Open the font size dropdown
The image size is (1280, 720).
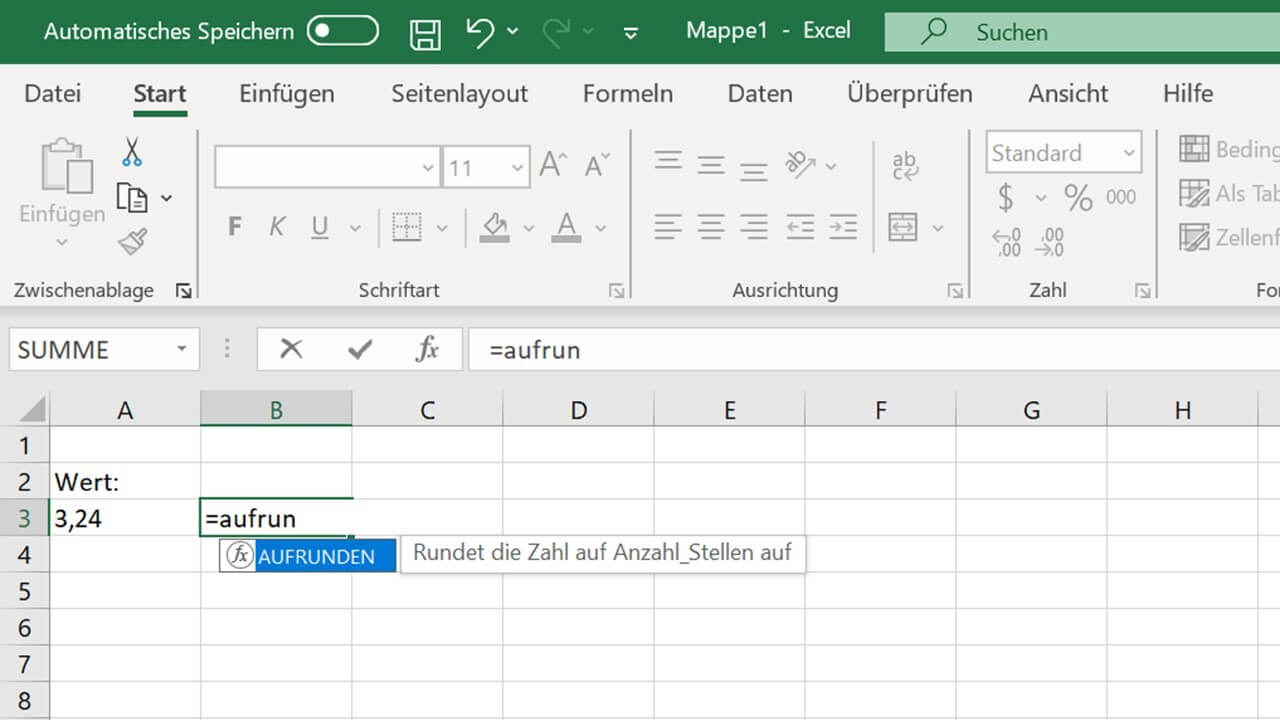pyautogui.click(x=517, y=168)
